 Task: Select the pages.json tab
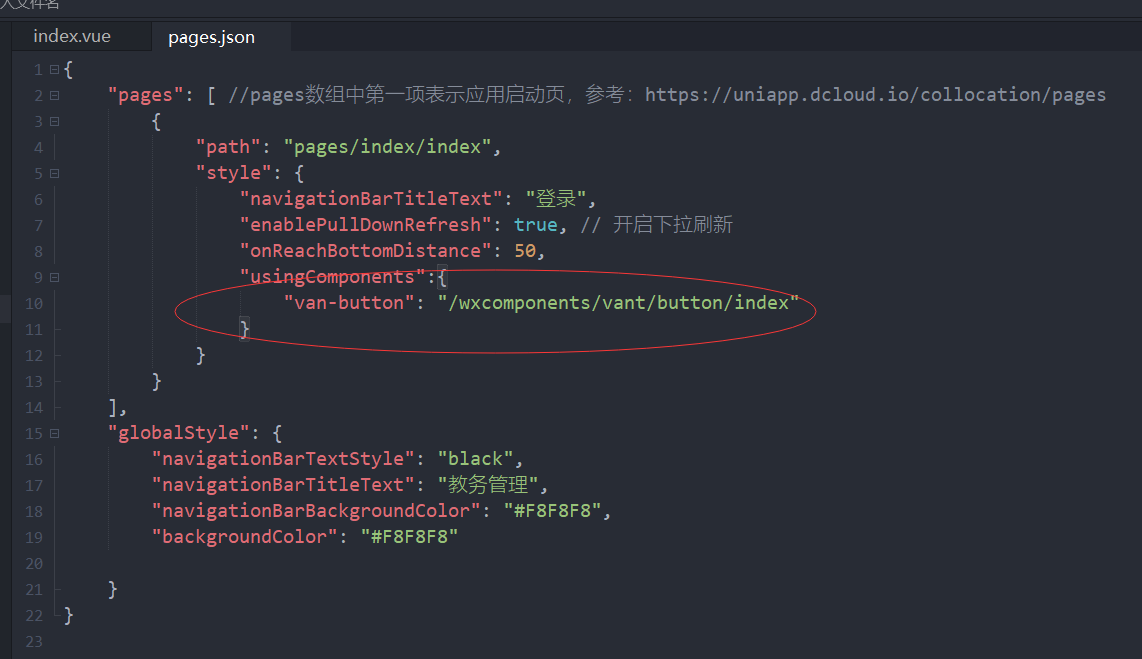coord(211,37)
